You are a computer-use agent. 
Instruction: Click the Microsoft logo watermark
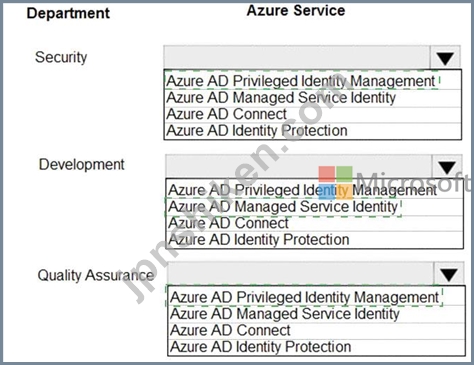(395, 183)
